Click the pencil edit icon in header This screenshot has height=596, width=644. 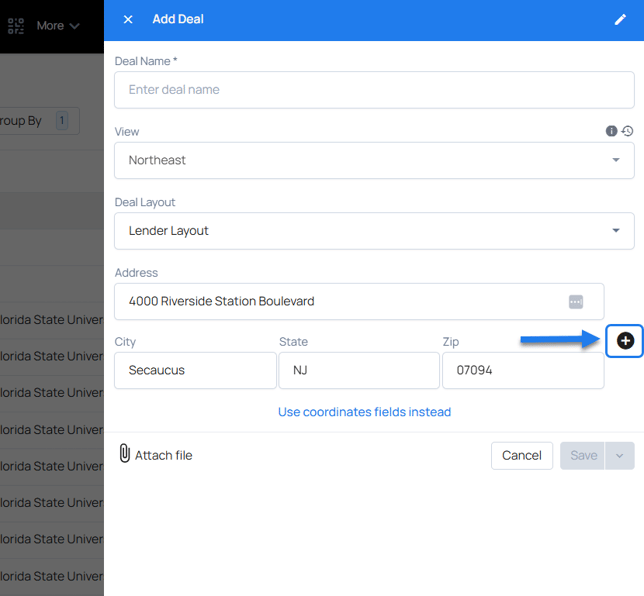tap(621, 19)
